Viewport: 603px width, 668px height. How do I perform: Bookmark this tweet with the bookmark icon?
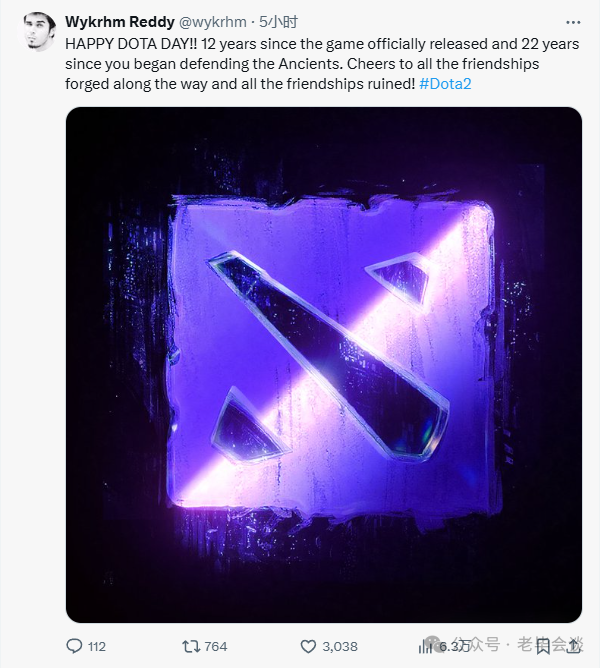tap(542, 647)
